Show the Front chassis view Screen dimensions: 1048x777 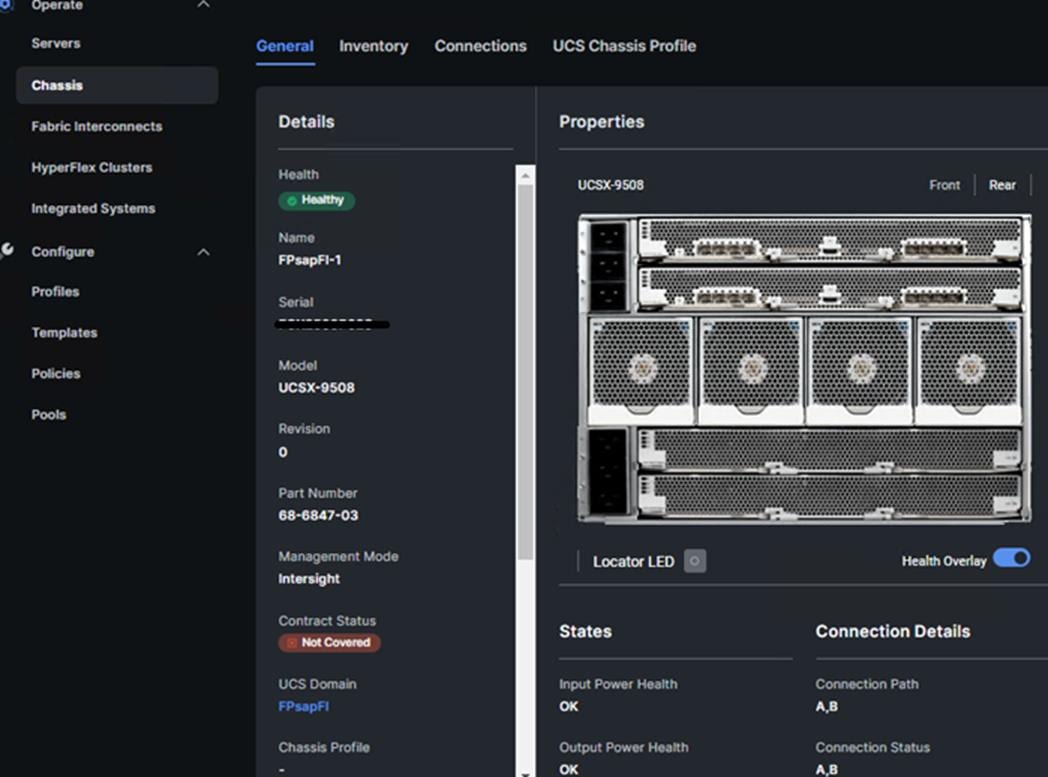coord(944,185)
